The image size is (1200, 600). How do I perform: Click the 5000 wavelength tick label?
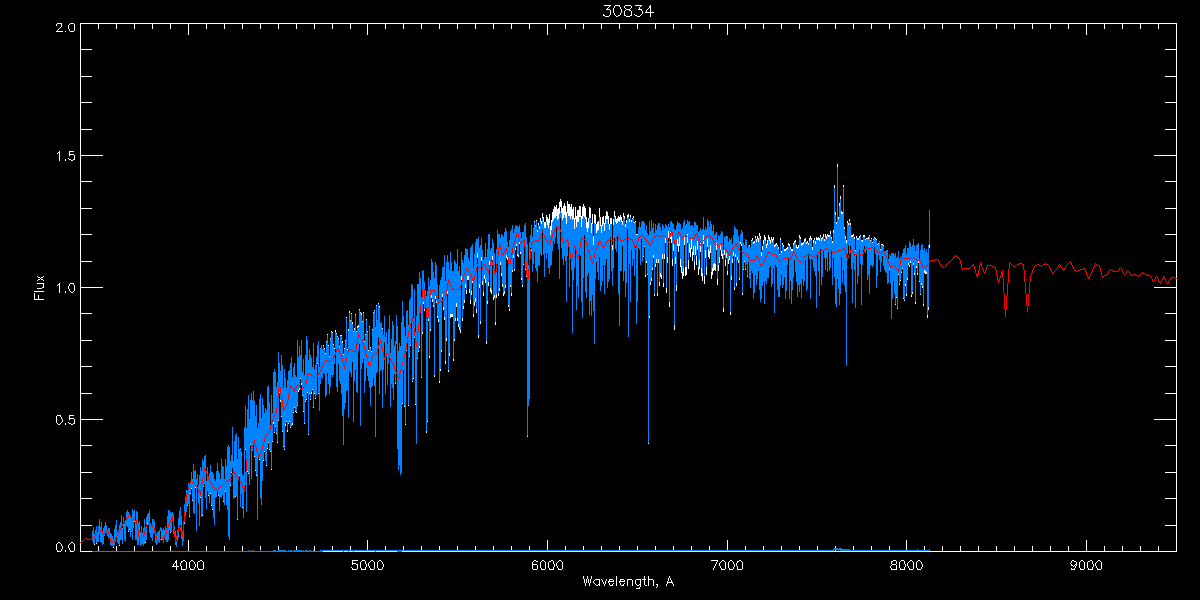367,565
